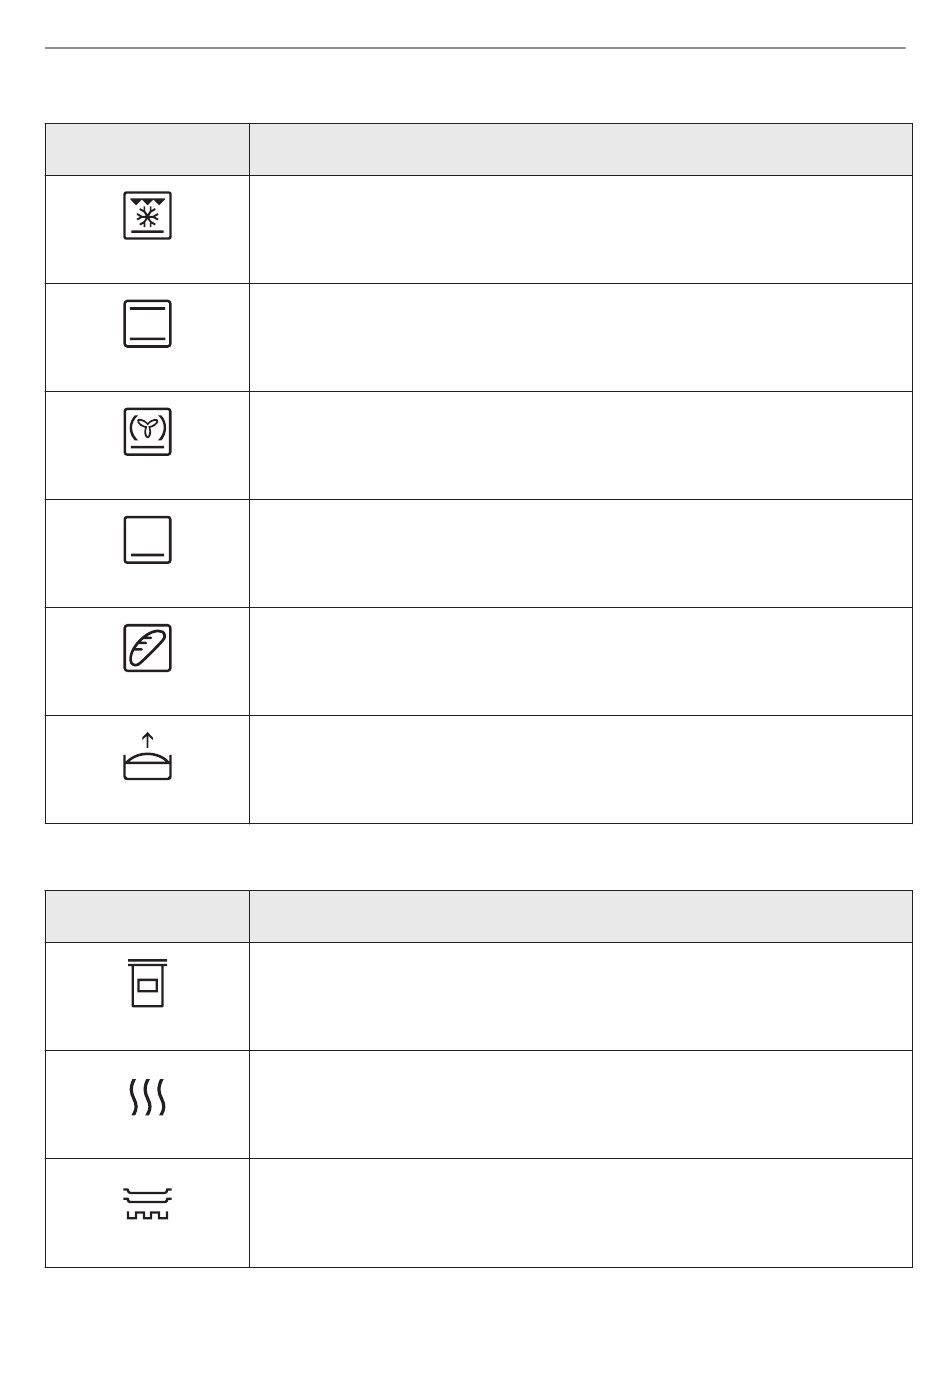Click the second table's wide gray header cell
Image resolution: width=950 pixels, height=1374 pixels.
click(x=581, y=917)
